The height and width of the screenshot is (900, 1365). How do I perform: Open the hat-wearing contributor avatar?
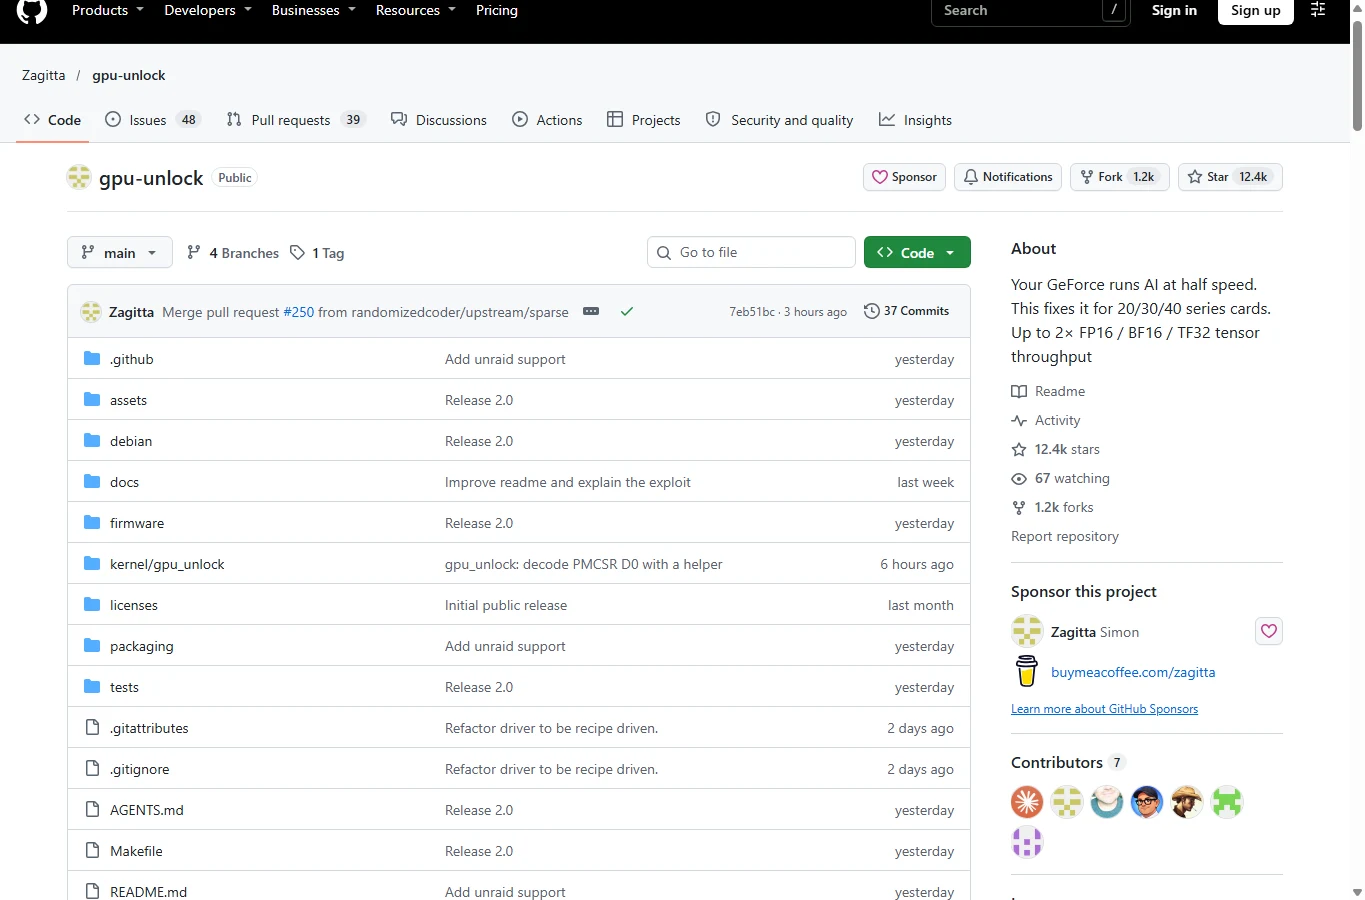pos(1187,802)
